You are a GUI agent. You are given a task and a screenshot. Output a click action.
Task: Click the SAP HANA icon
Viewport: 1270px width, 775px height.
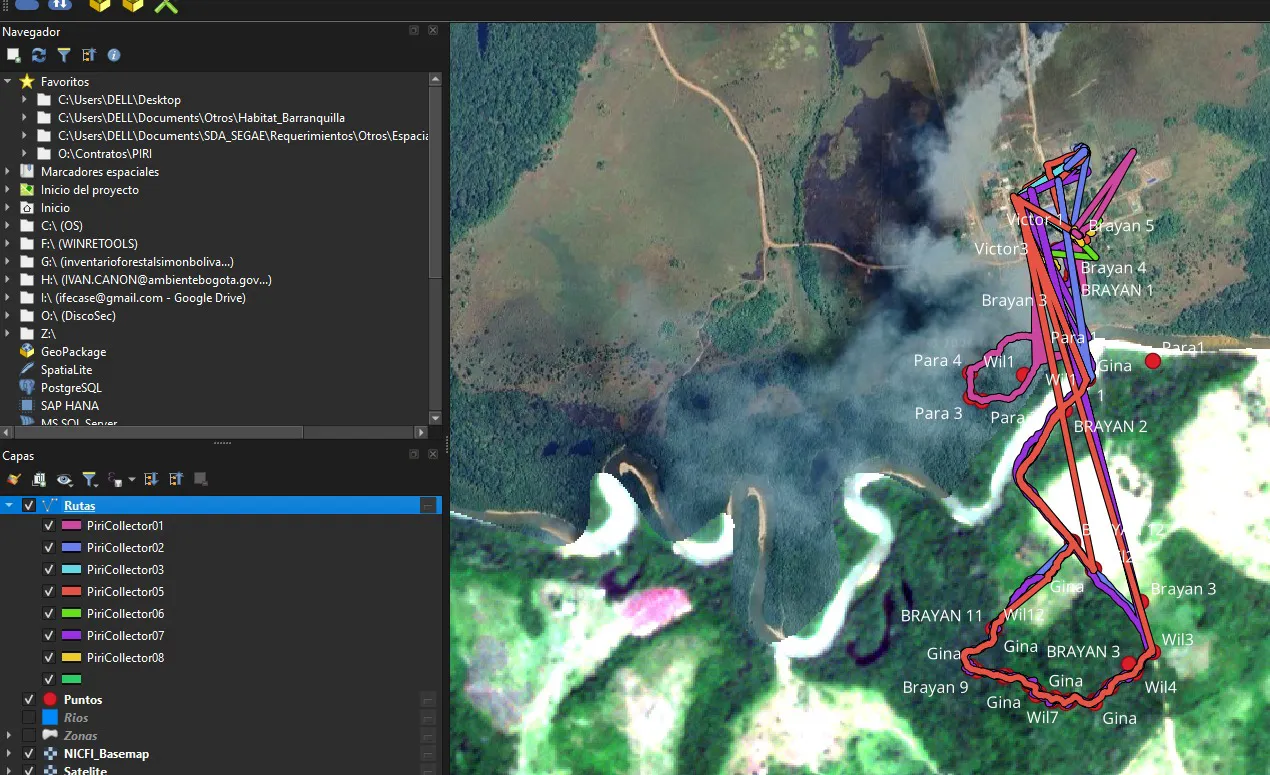(27, 406)
